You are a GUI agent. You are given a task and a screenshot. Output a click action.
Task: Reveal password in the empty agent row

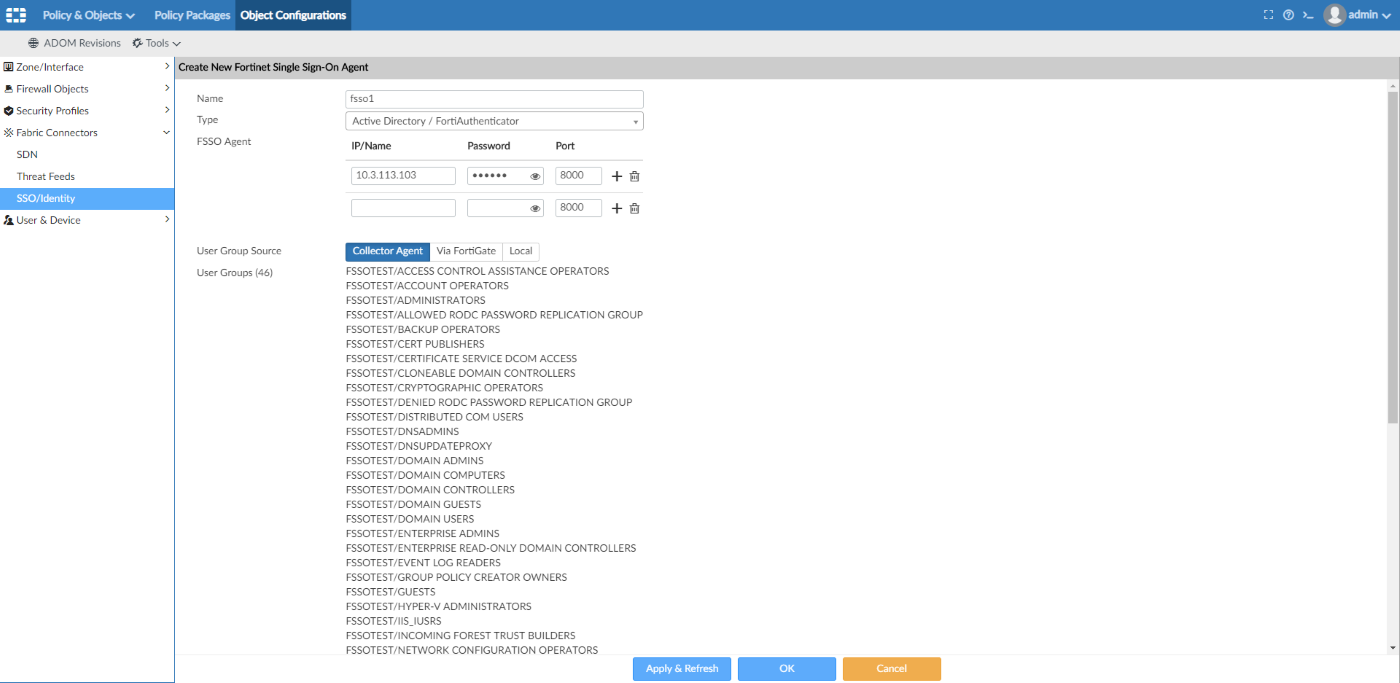click(x=535, y=208)
